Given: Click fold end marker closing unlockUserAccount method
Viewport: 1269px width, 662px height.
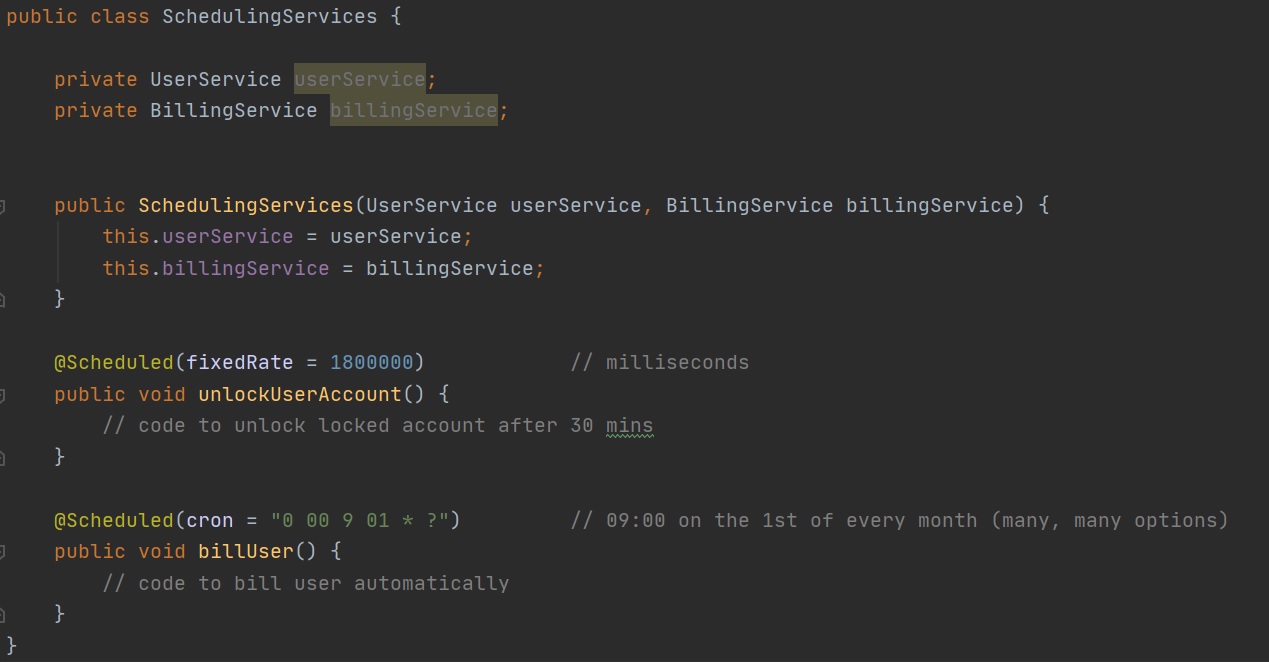Looking at the screenshot, I should [3, 457].
